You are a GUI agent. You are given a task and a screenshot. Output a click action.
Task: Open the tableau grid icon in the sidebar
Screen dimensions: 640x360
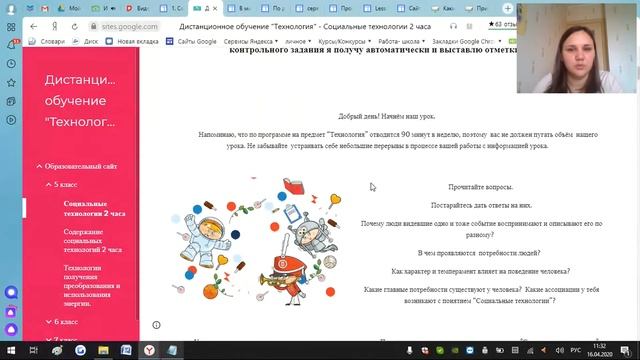point(11,27)
